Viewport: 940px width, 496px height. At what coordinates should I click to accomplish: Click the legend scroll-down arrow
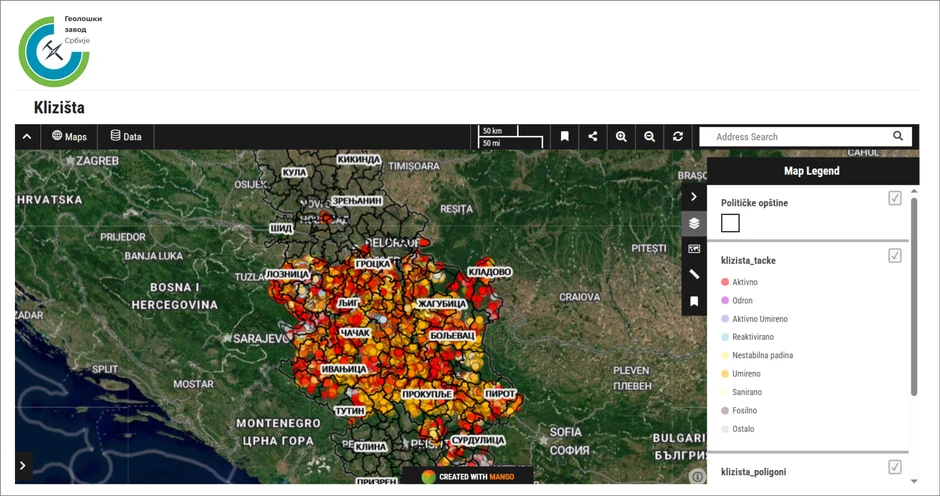coord(914,480)
